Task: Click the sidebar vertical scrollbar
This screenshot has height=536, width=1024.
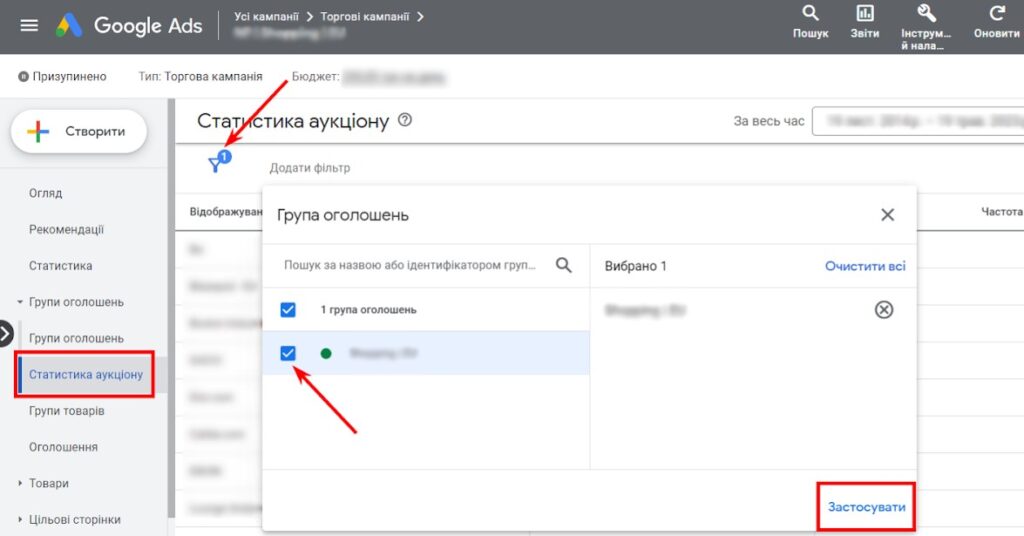Action: (171, 307)
